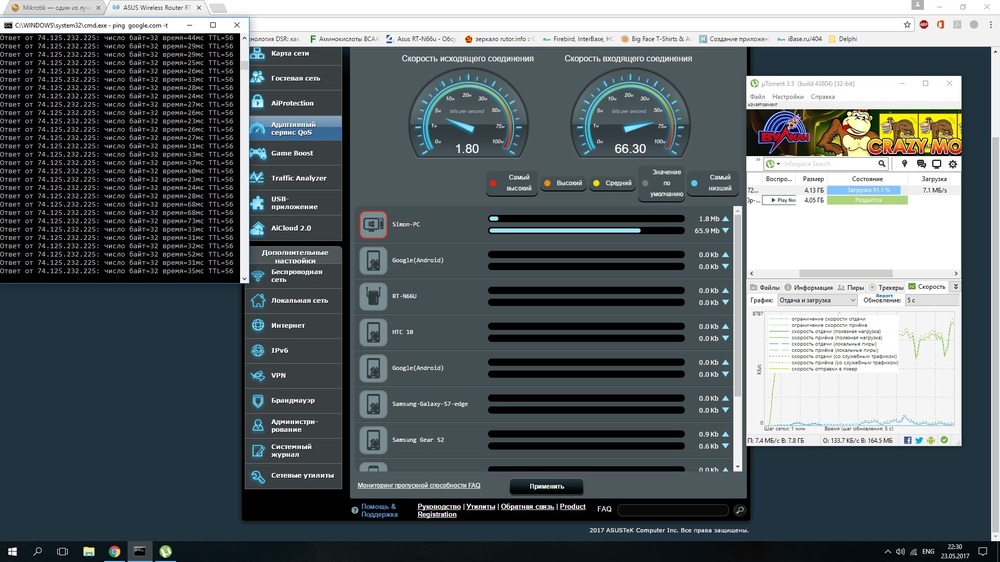
Task: Open uTorrent from taskbar
Action: click(165, 551)
